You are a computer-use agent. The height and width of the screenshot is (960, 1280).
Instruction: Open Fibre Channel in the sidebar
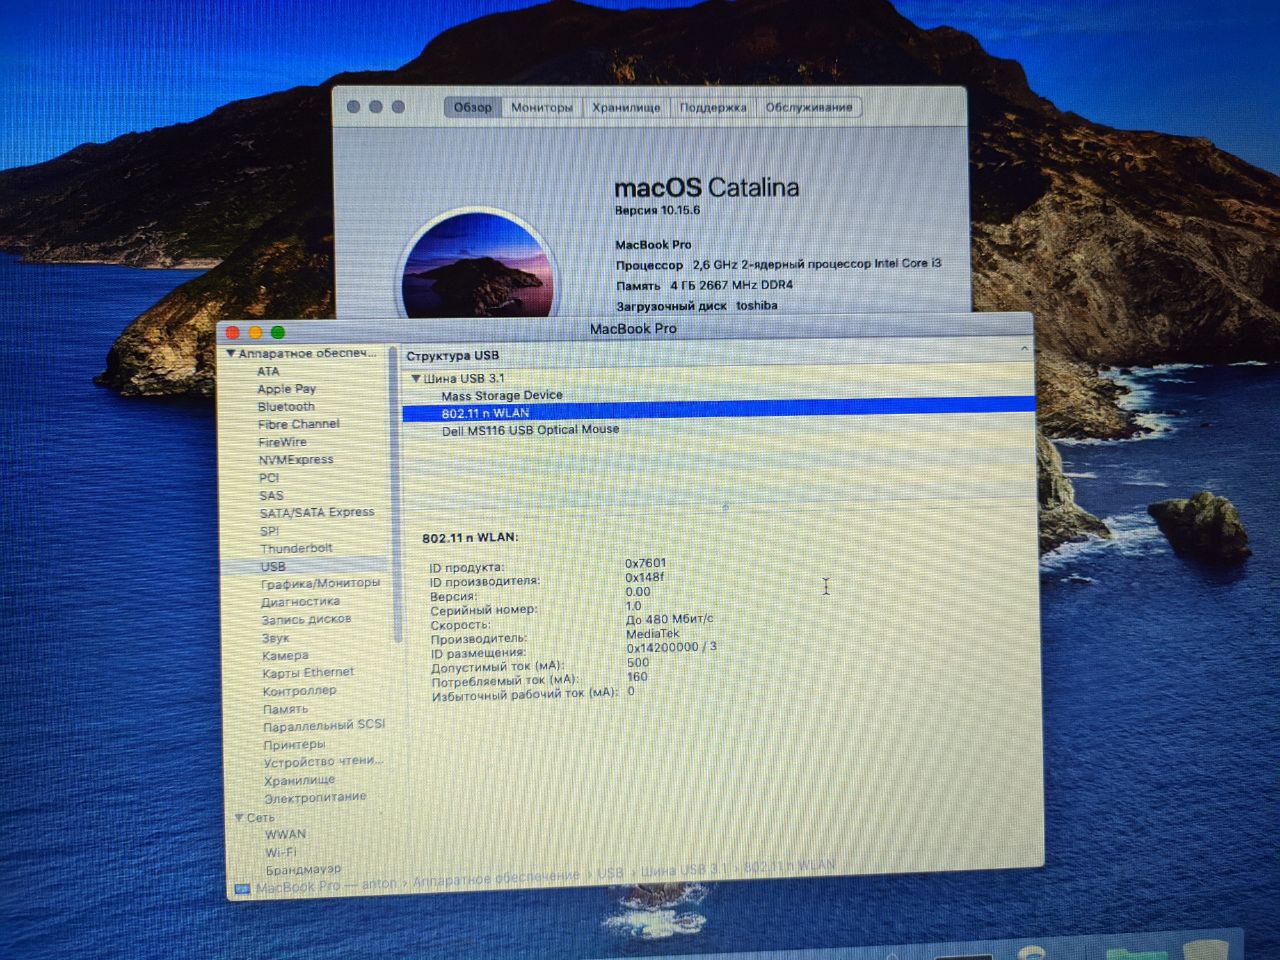(298, 424)
